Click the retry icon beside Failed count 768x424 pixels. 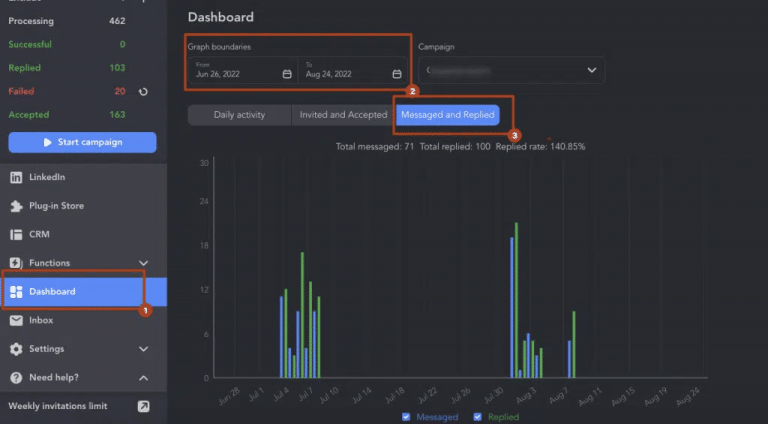(143, 92)
